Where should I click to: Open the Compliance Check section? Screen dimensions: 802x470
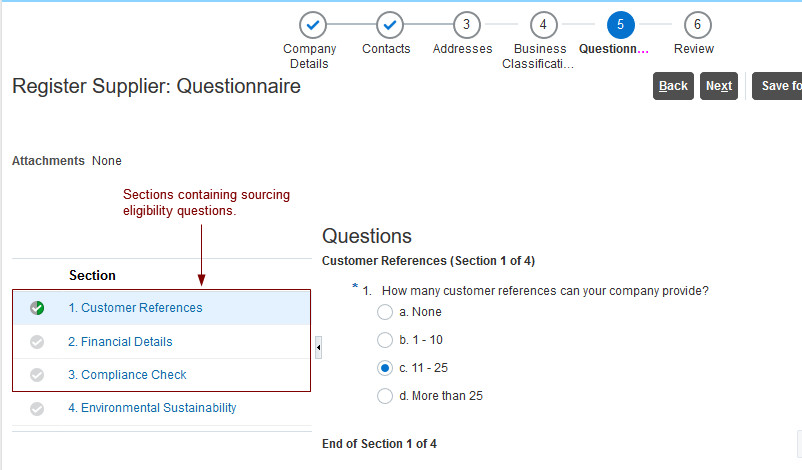pos(127,375)
